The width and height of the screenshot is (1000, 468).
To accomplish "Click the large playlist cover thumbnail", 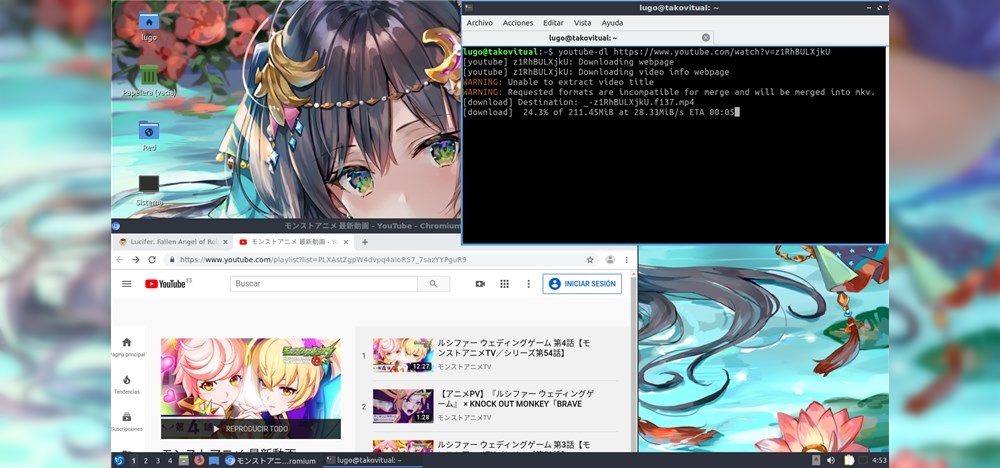I will point(251,388).
